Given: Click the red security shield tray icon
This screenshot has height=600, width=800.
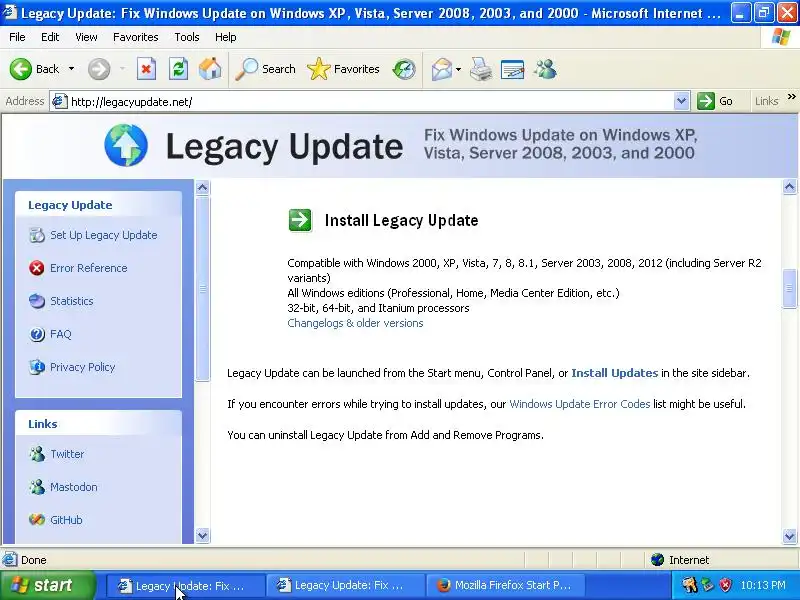Looking at the screenshot, I should click(x=725, y=585).
